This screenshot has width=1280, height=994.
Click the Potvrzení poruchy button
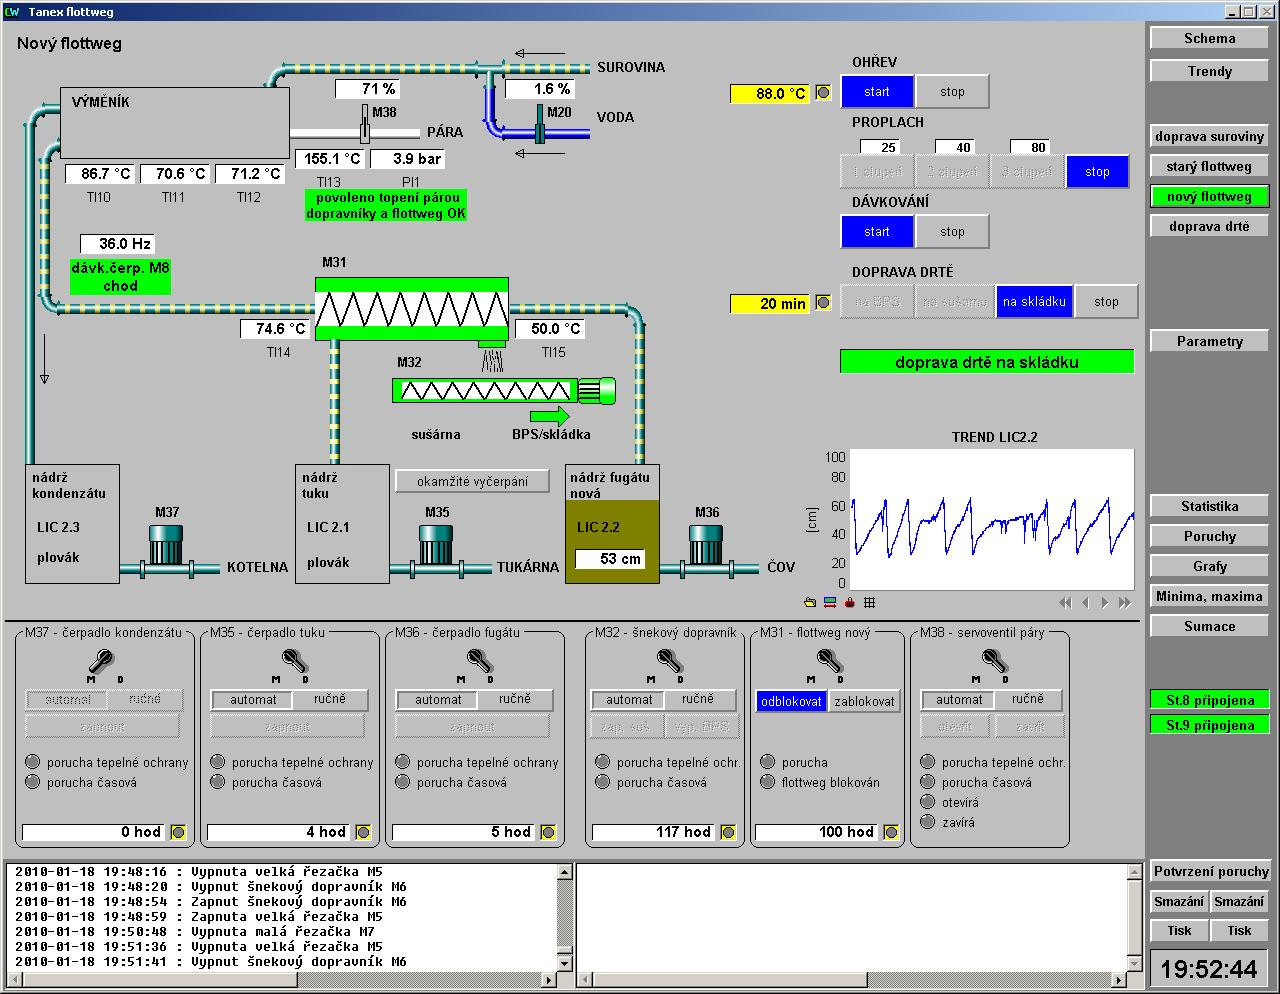pos(1210,872)
